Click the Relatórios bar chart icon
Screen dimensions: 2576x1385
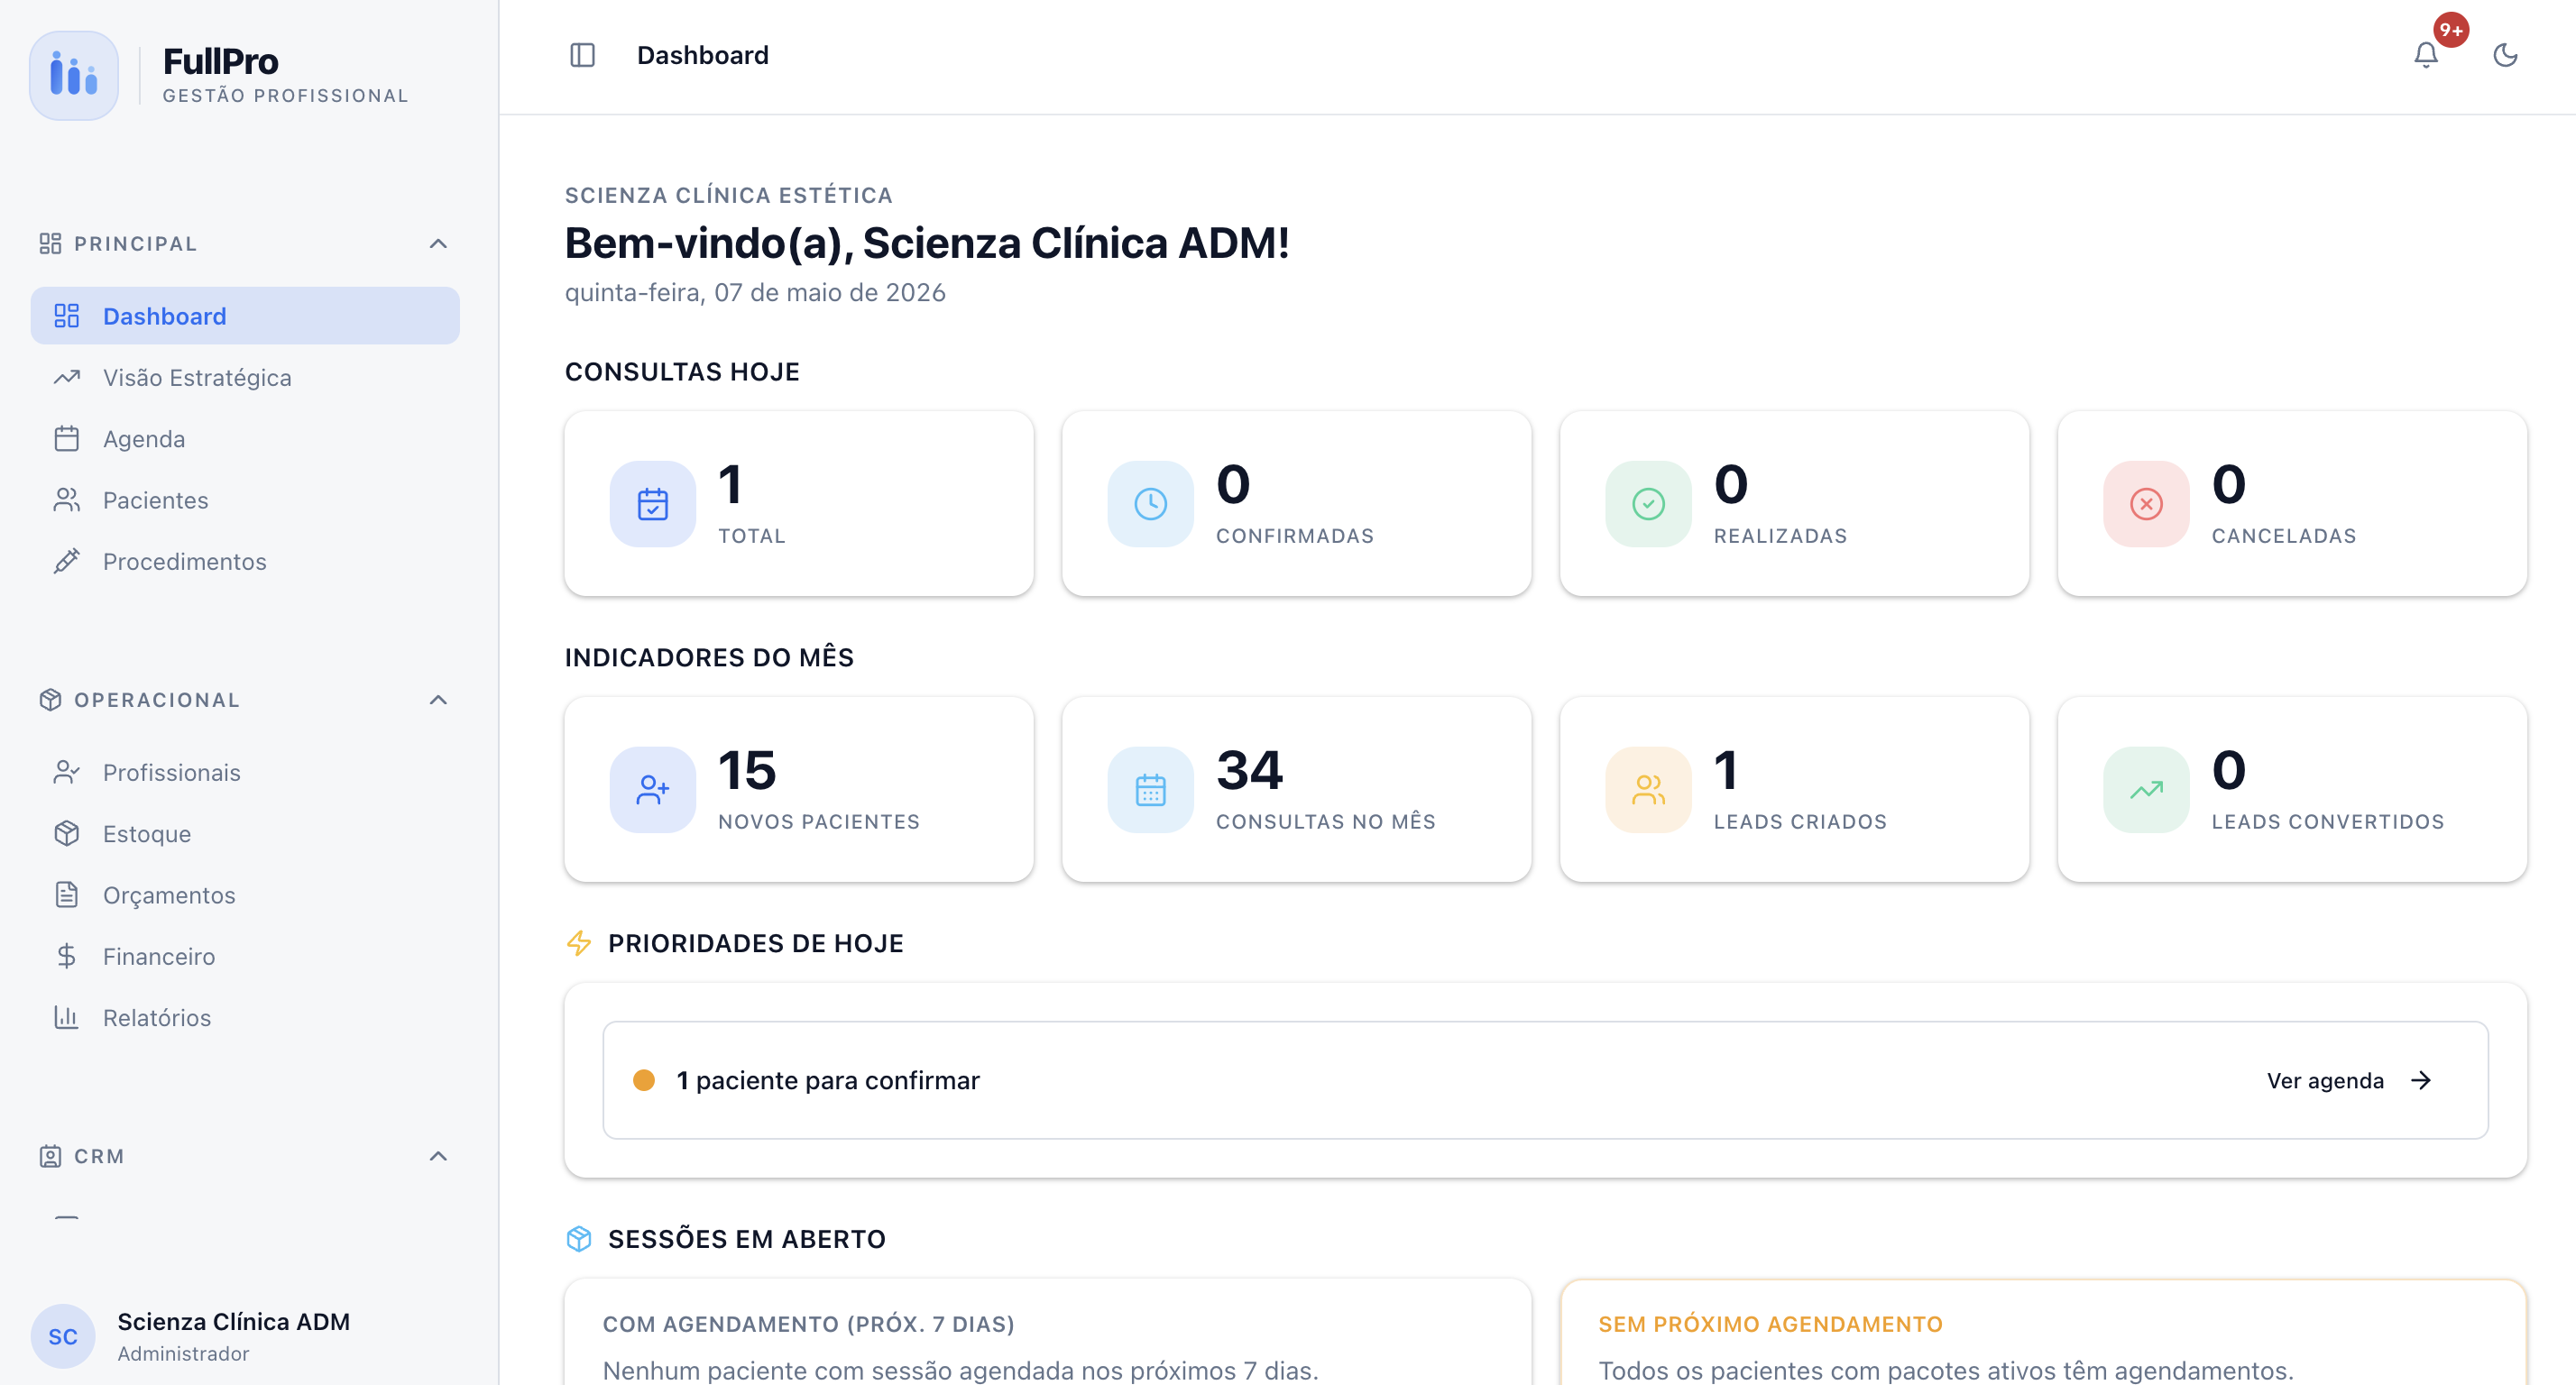pyautogui.click(x=67, y=1017)
